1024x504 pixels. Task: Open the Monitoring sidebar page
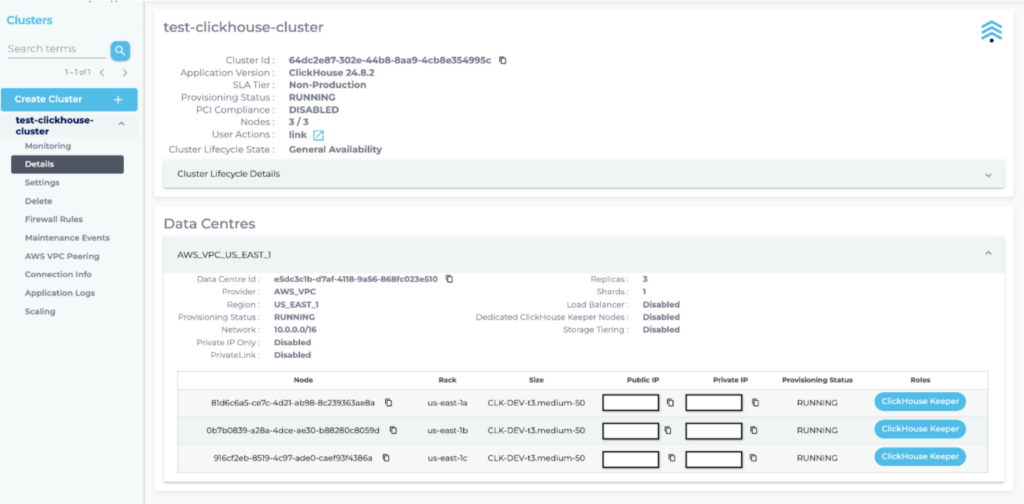[47, 146]
